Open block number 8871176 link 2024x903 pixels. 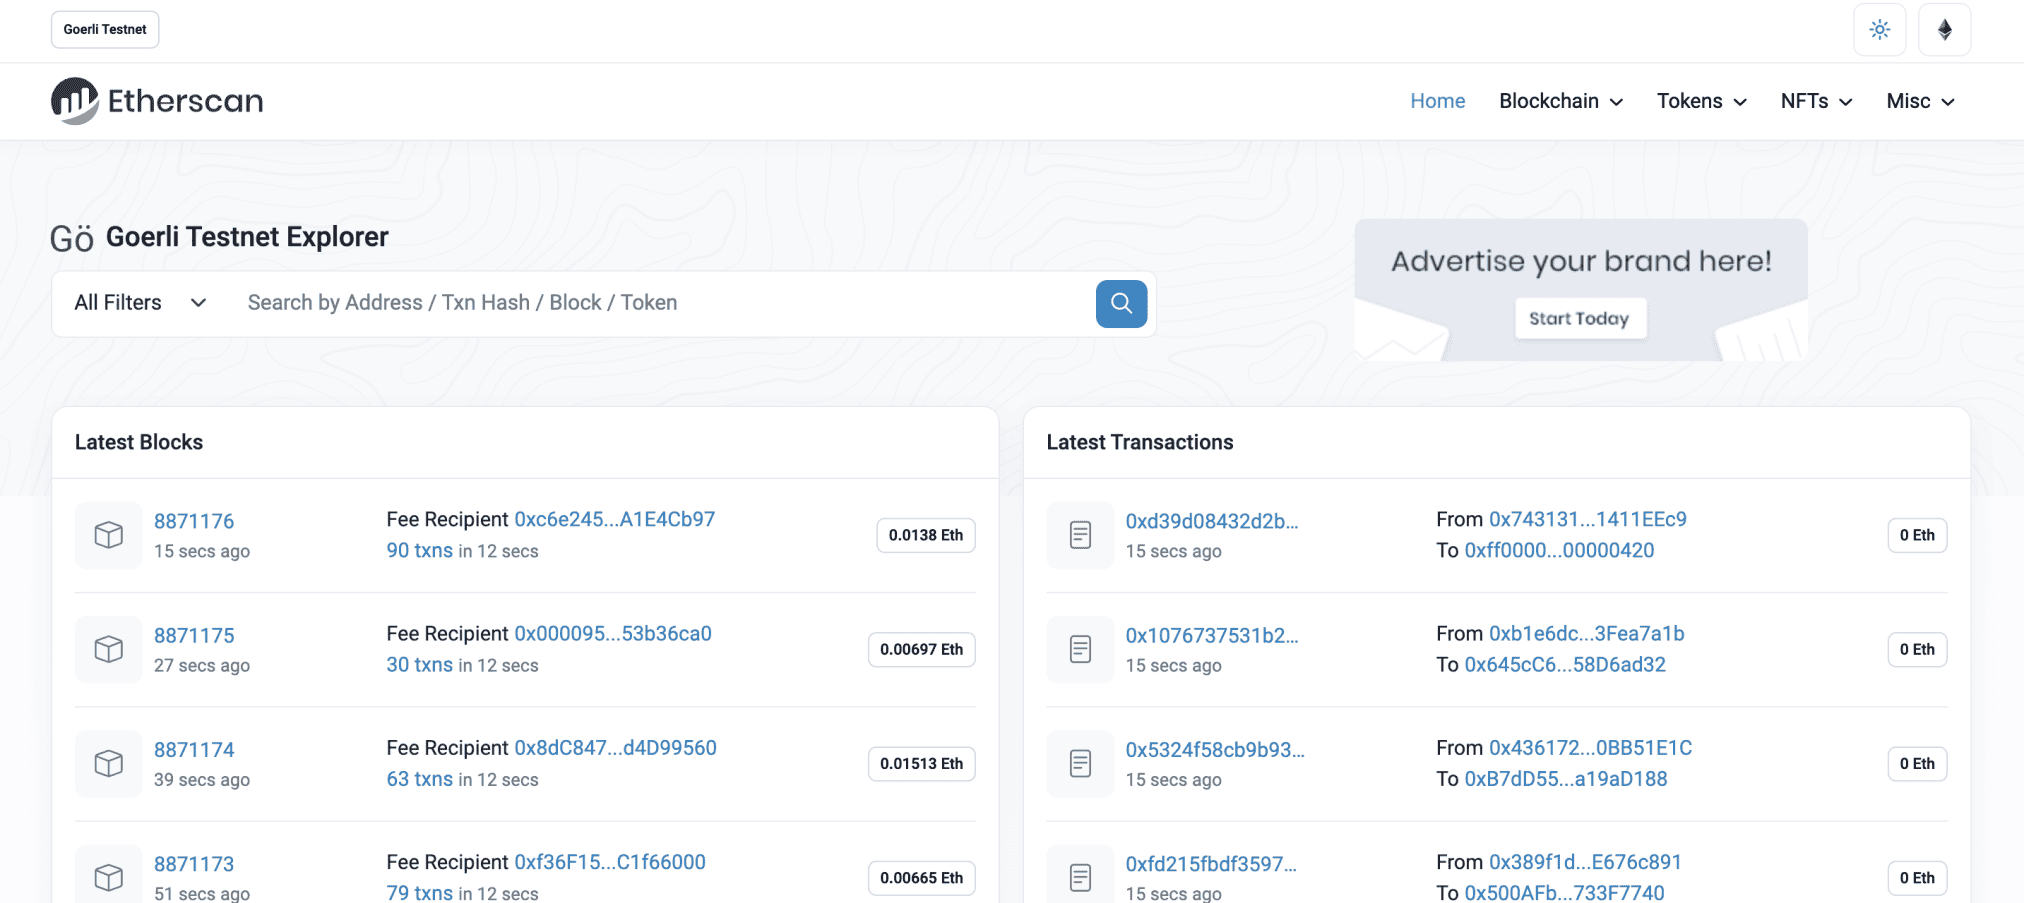pyautogui.click(x=194, y=521)
